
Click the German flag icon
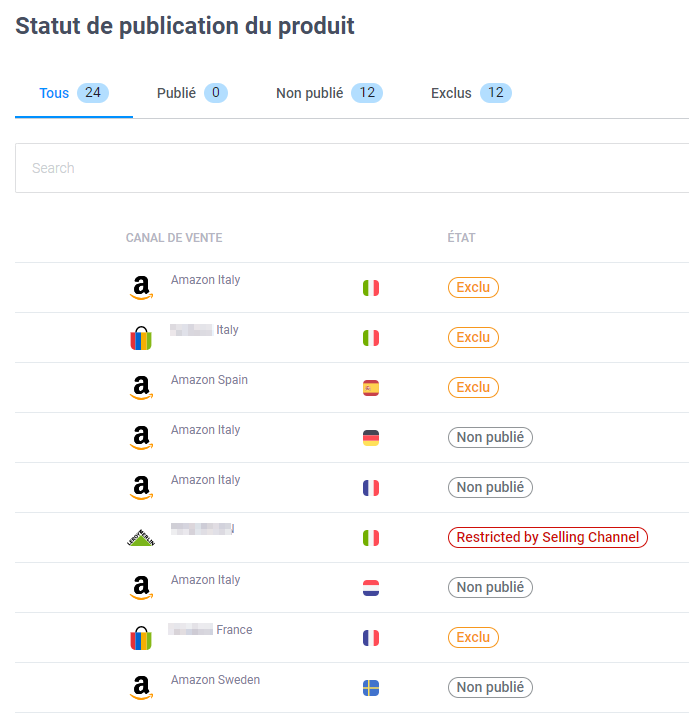[x=371, y=438]
